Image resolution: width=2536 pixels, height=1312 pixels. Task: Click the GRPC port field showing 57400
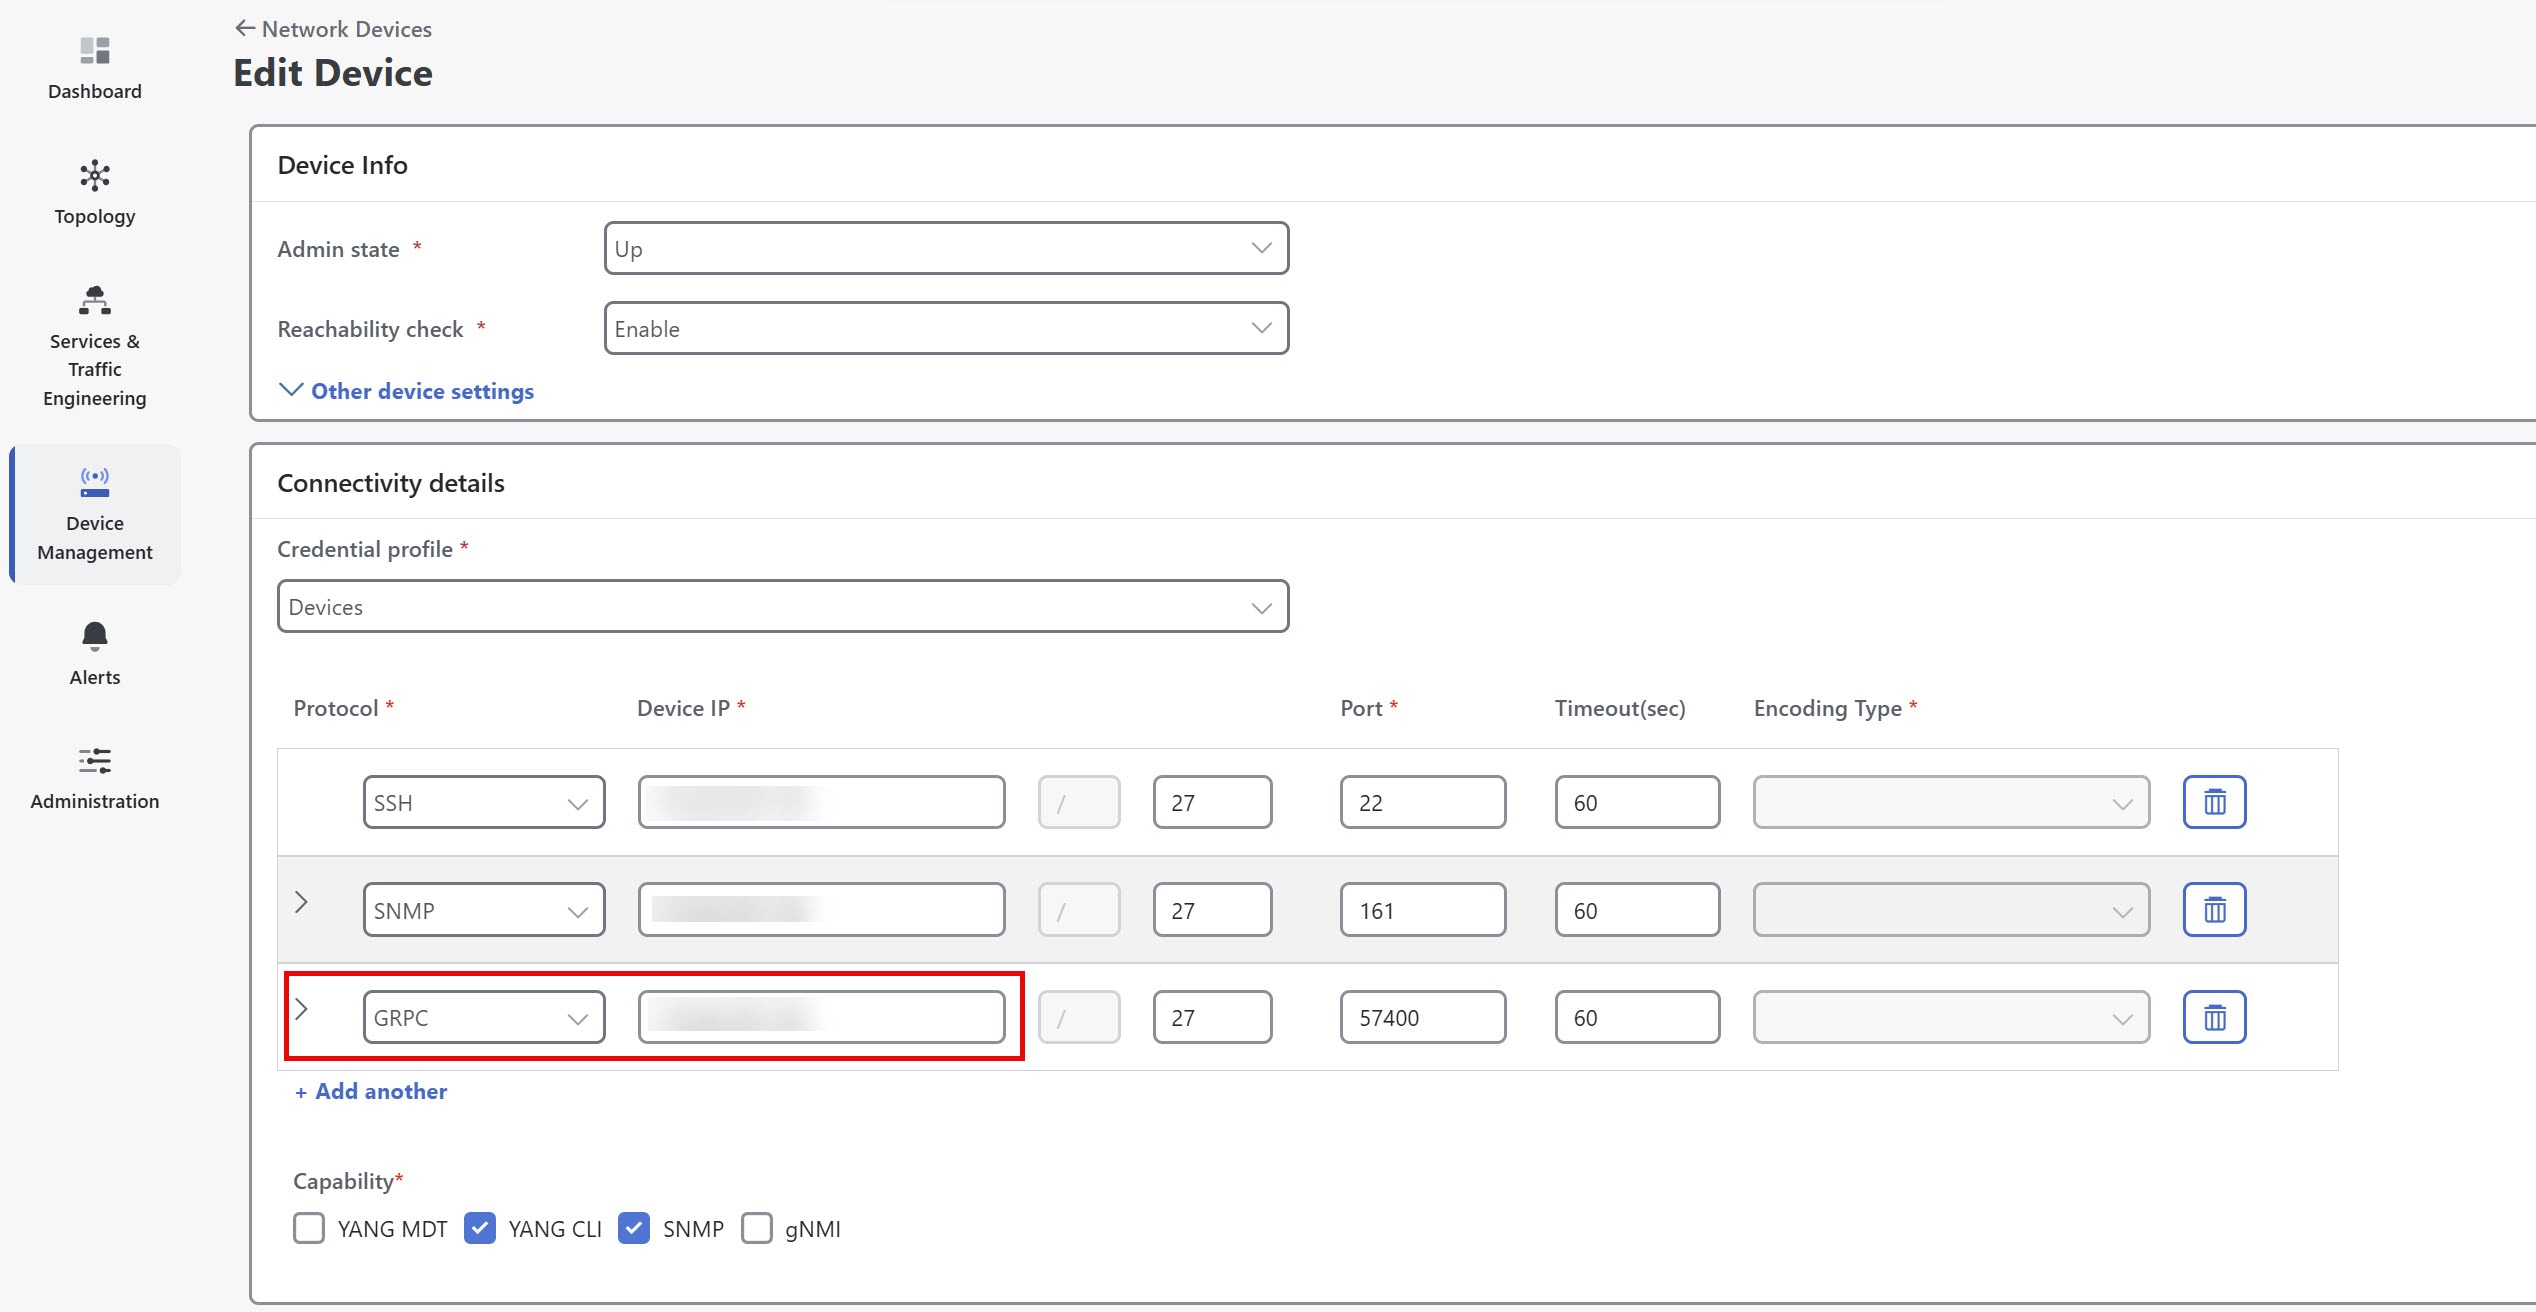point(1421,1017)
